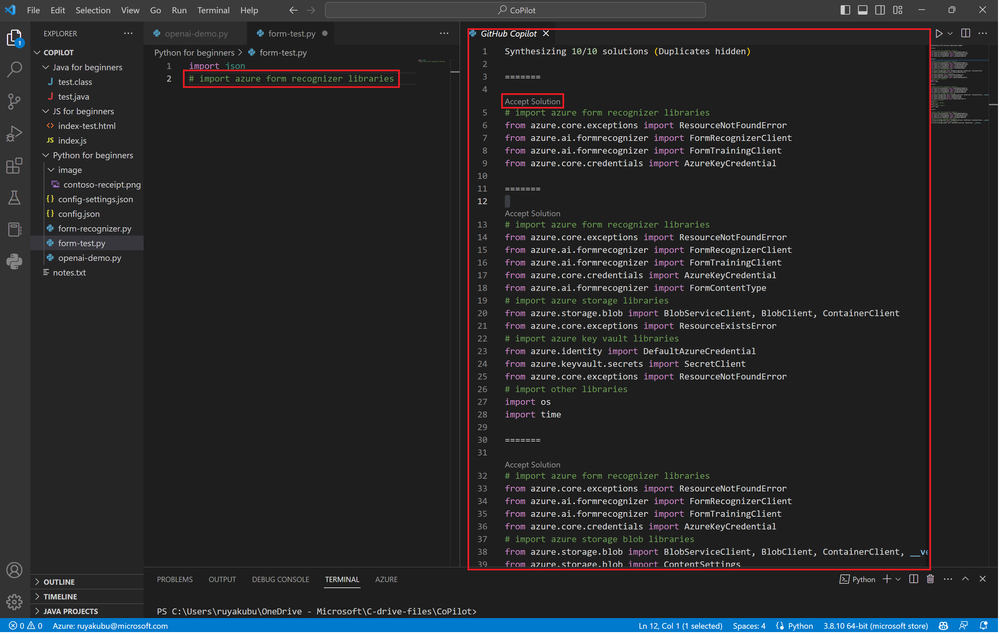Open the Extensions view
Viewport: 999px width, 633px height.
click(14, 166)
